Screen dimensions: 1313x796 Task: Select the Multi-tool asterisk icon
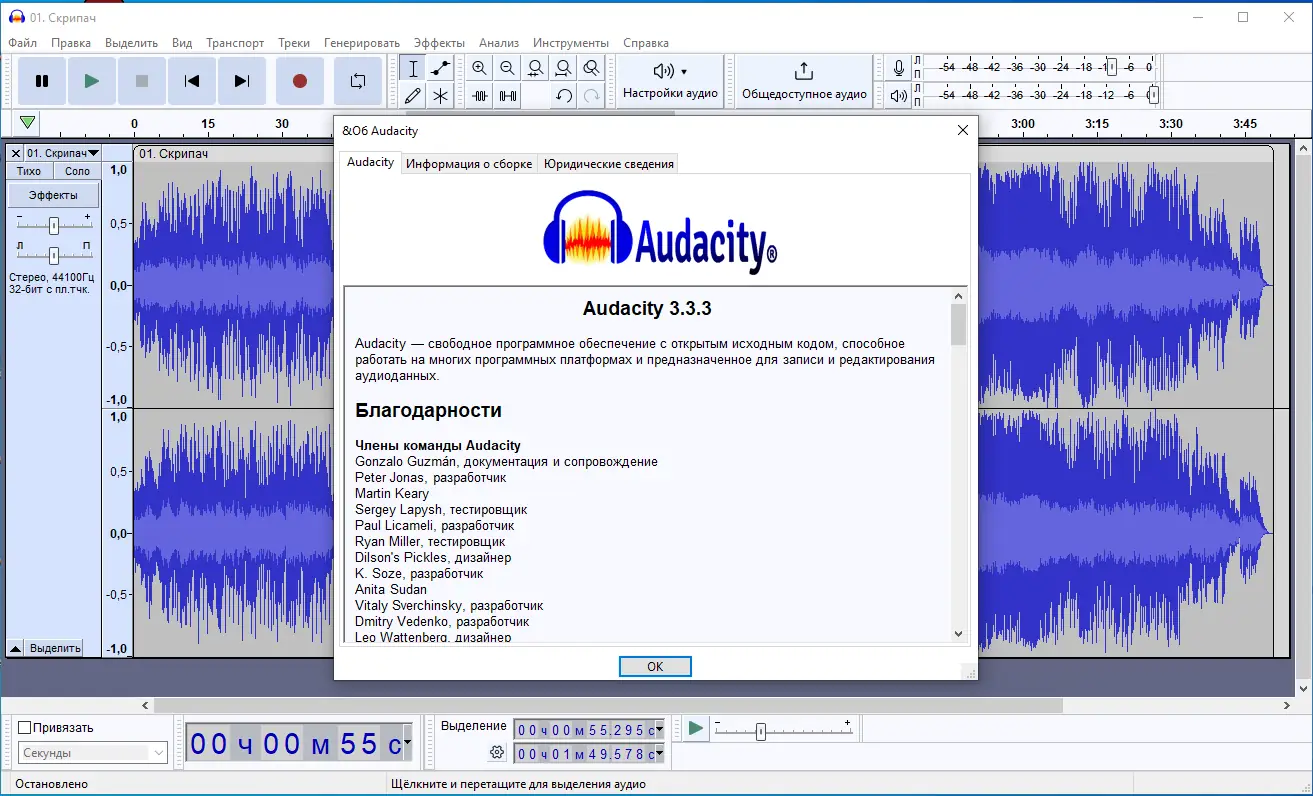440,96
